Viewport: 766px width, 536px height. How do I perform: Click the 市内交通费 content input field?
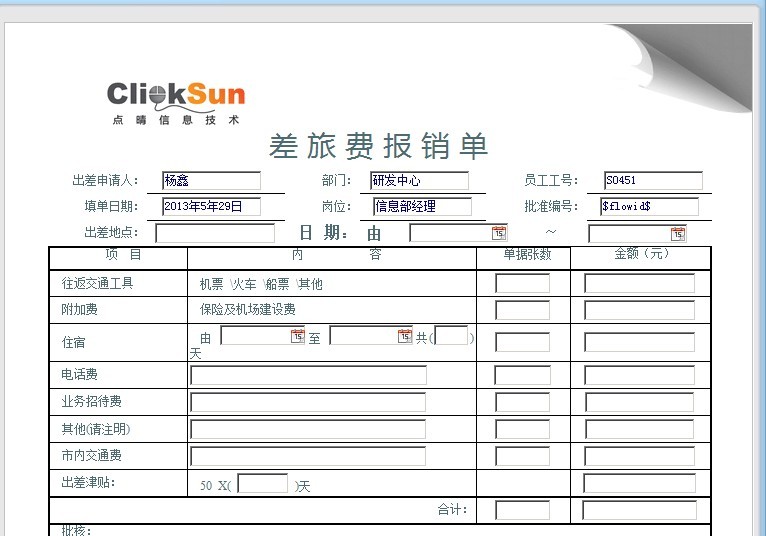(x=308, y=456)
